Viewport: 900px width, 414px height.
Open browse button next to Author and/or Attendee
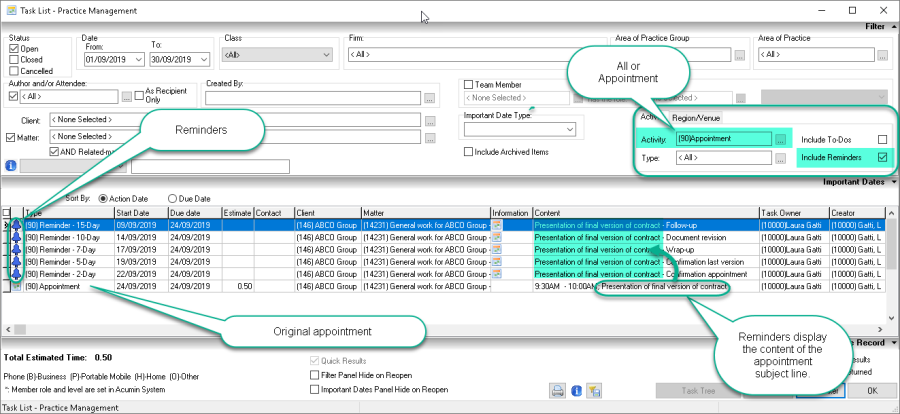(127, 97)
